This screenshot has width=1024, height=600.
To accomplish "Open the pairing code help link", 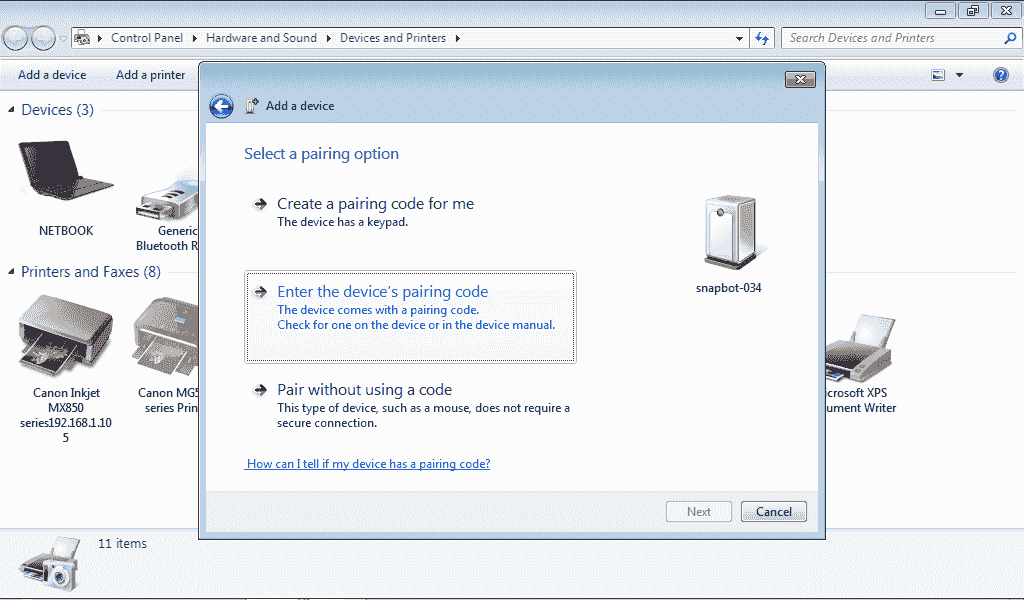I will (x=368, y=464).
